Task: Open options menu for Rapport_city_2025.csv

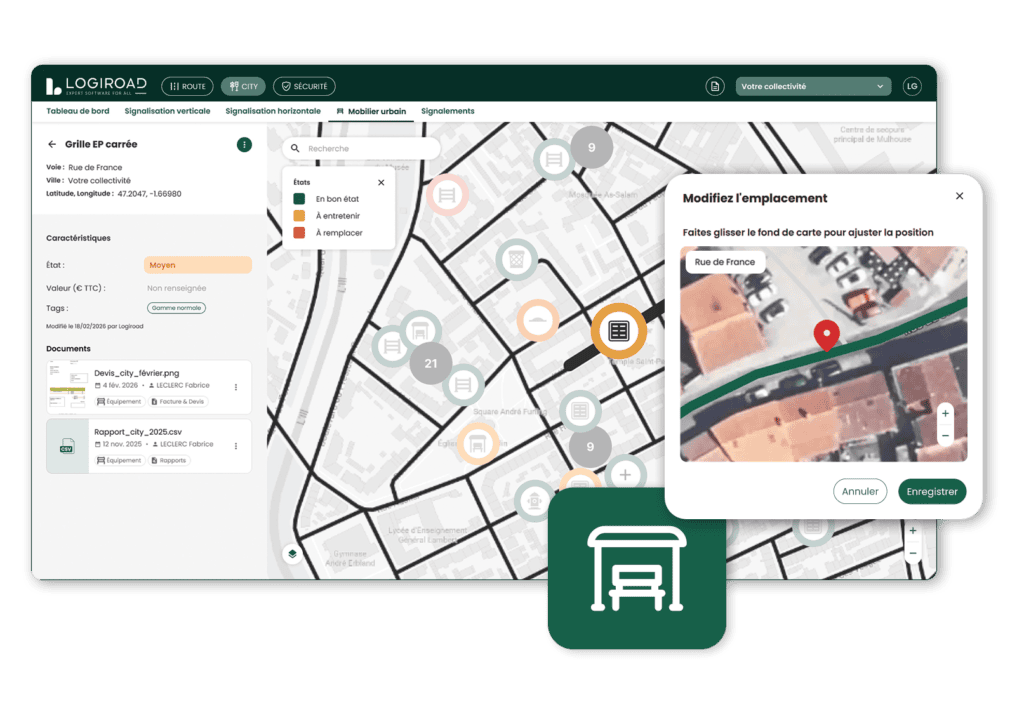Action: (235, 443)
